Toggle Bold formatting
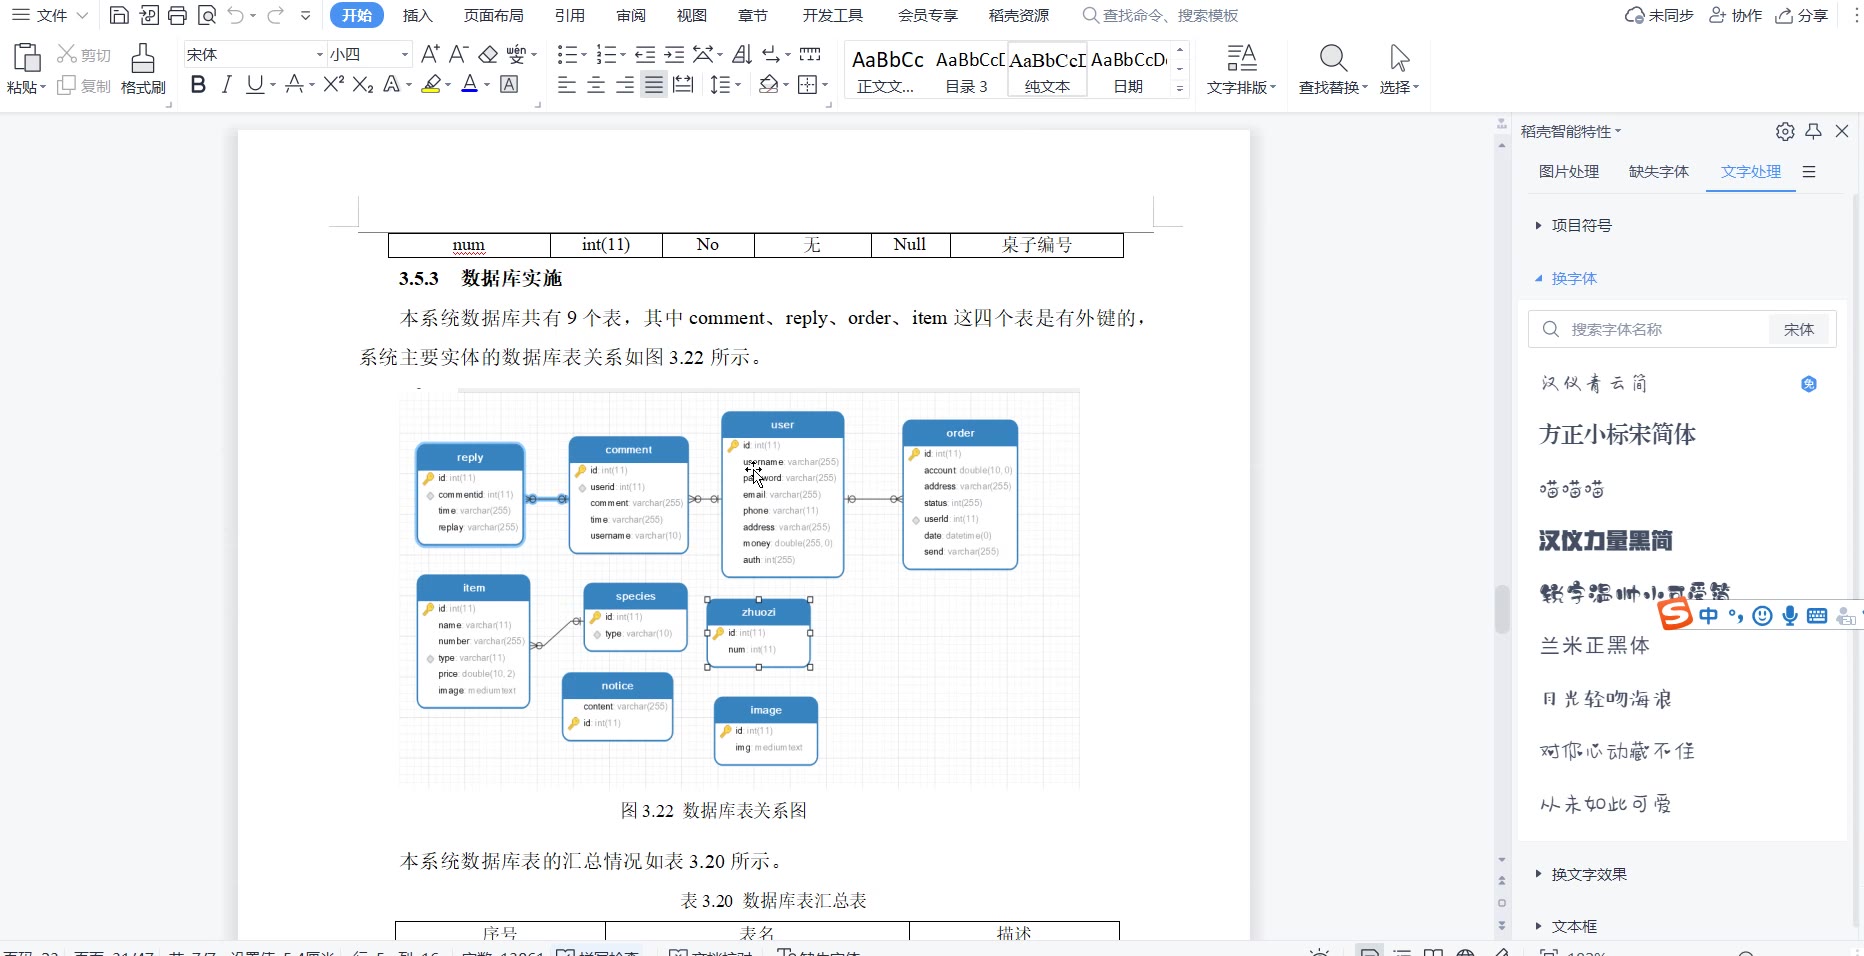The image size is (1864, 956). (198, 85)
